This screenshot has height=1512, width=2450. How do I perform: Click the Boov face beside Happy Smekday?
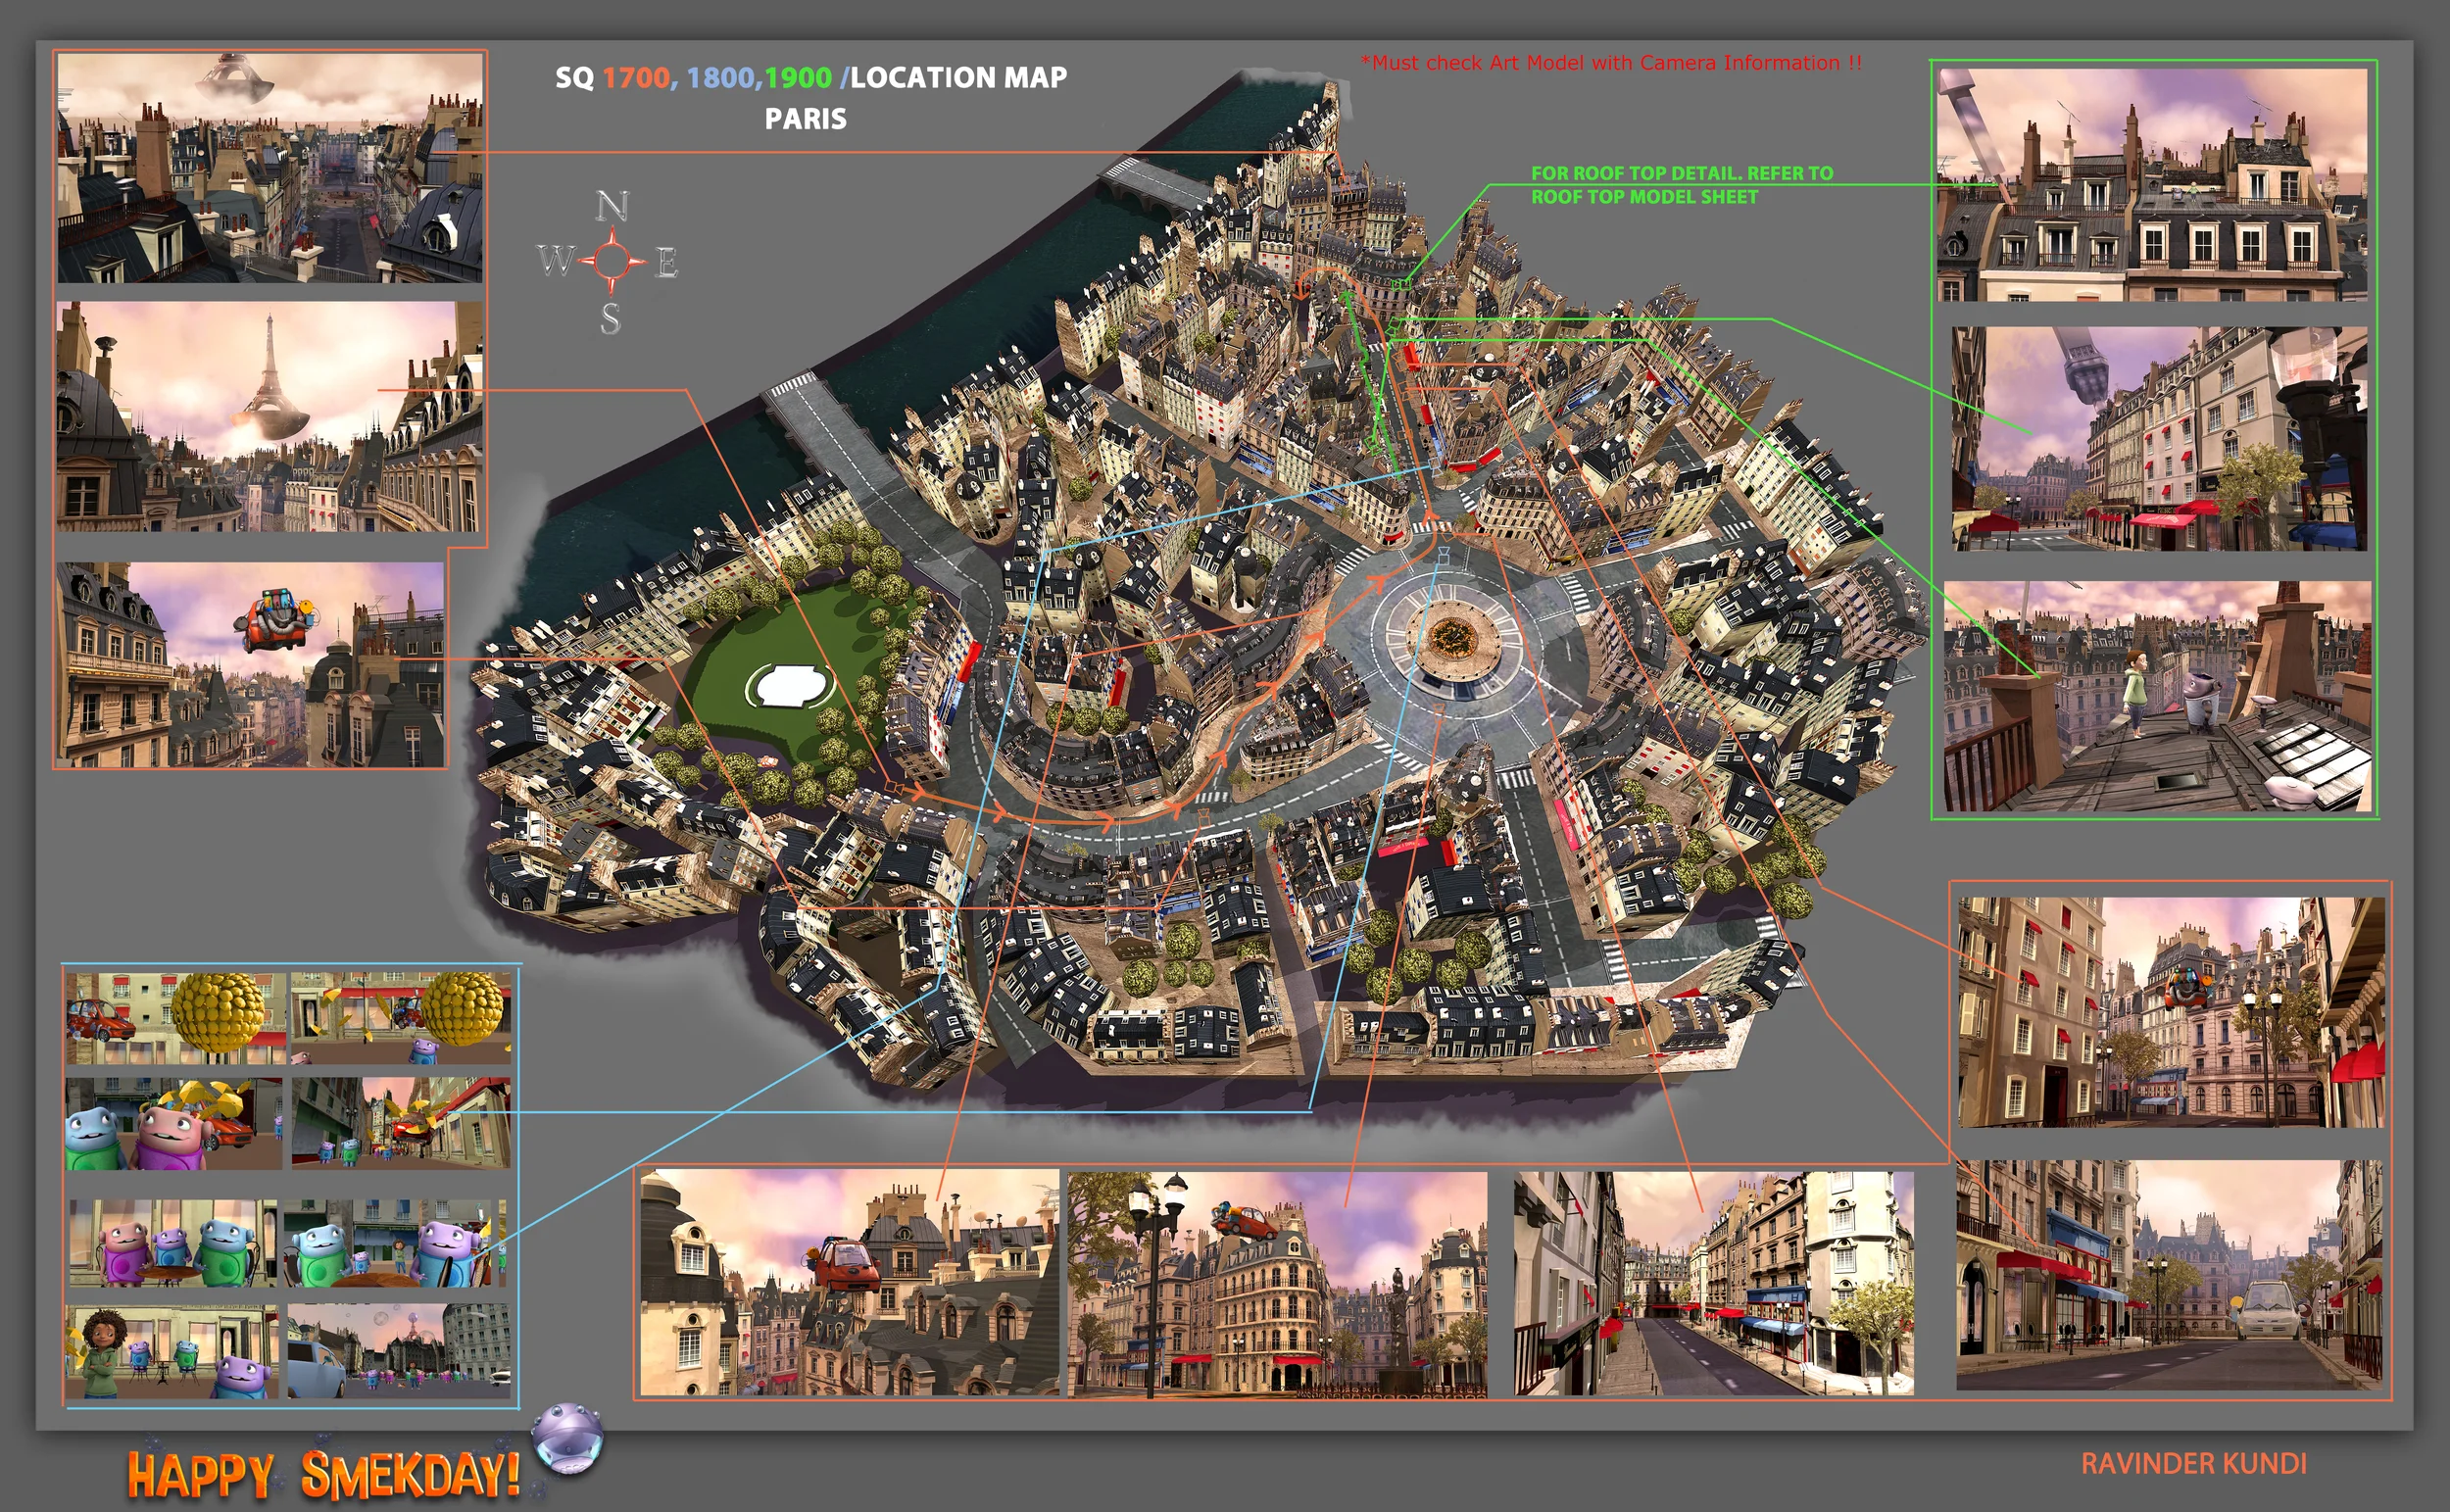point(567,1438)
